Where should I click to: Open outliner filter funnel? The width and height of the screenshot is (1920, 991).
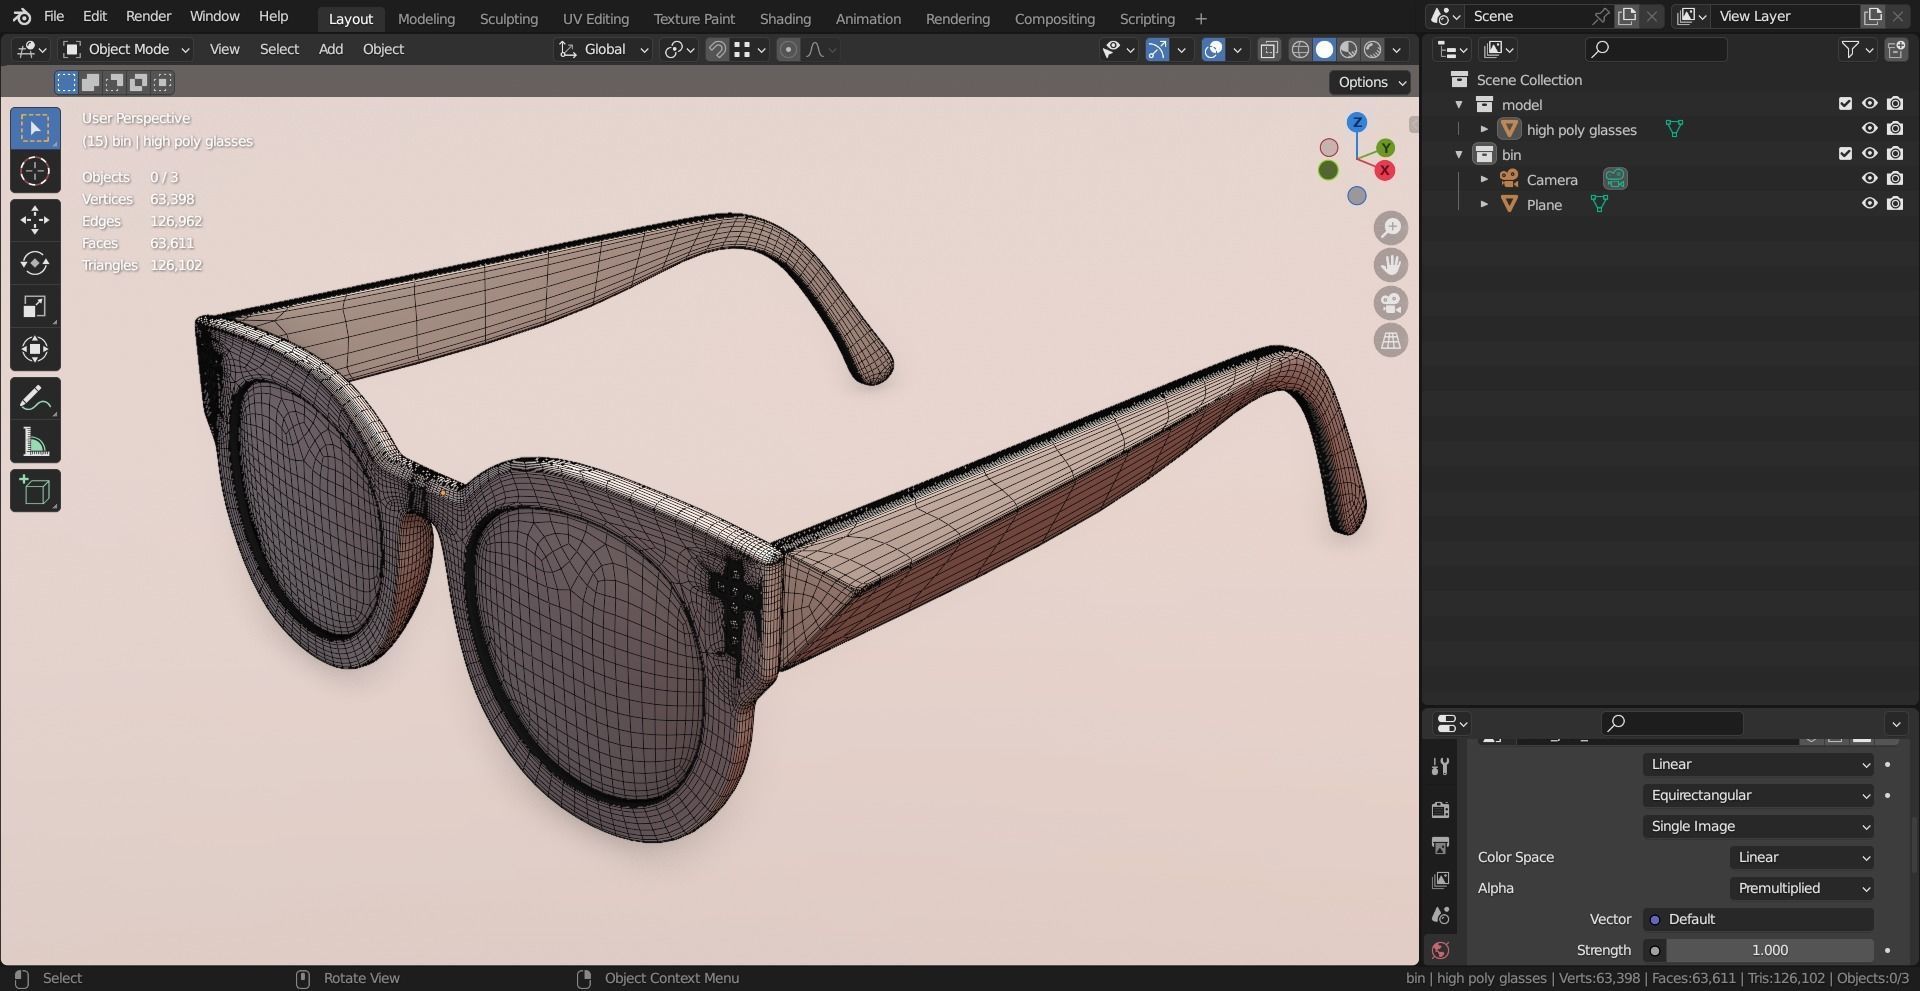1856,49
